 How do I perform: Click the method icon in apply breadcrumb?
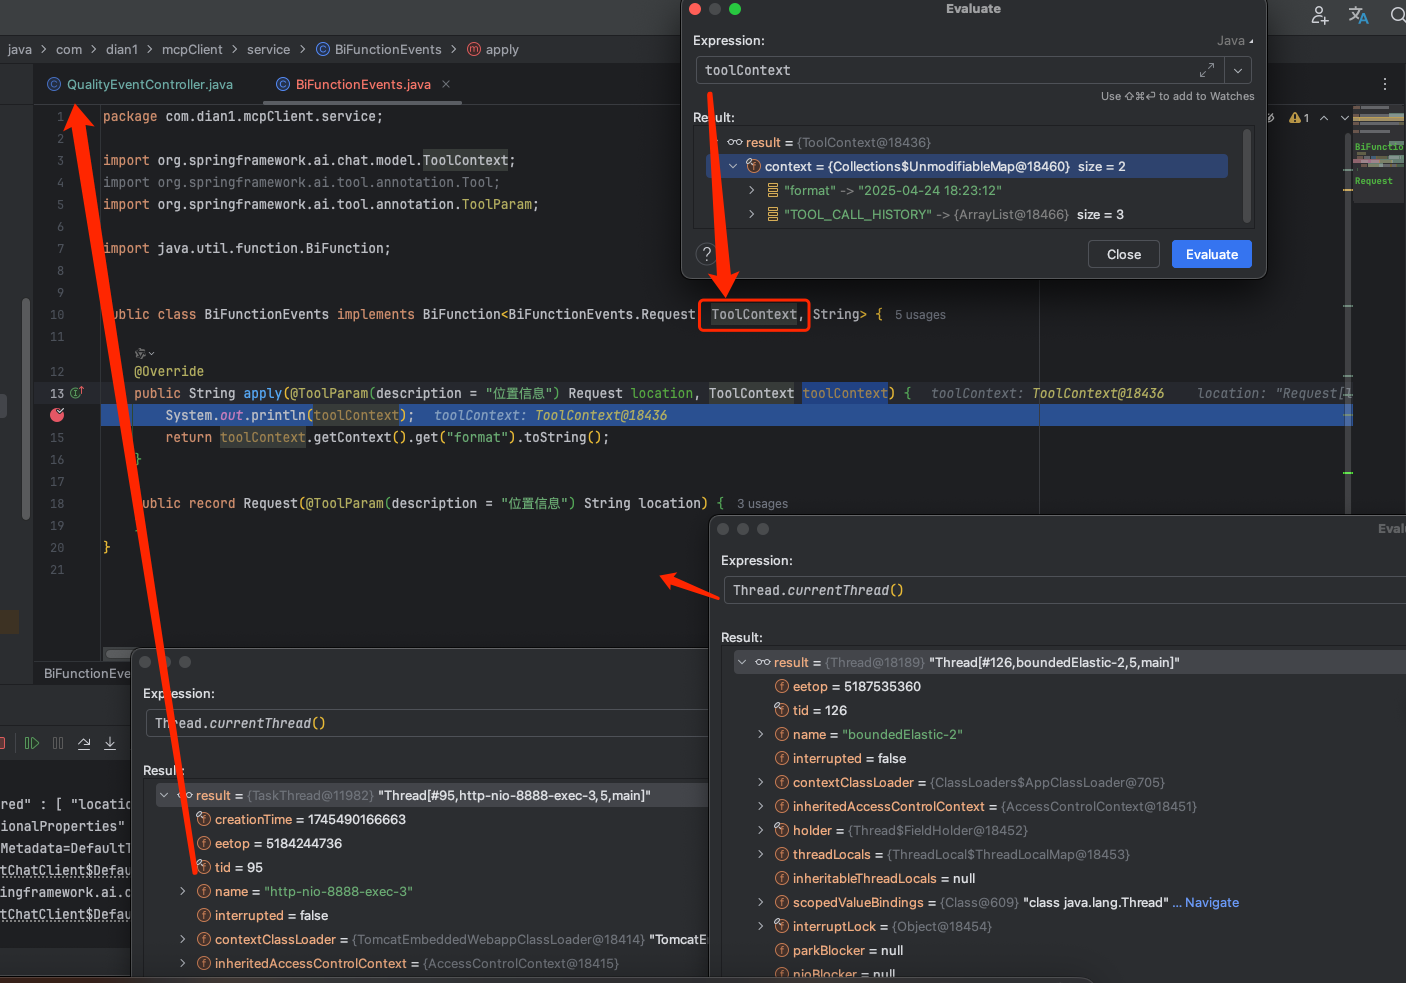pyautogui.click(x=474, y=49)
